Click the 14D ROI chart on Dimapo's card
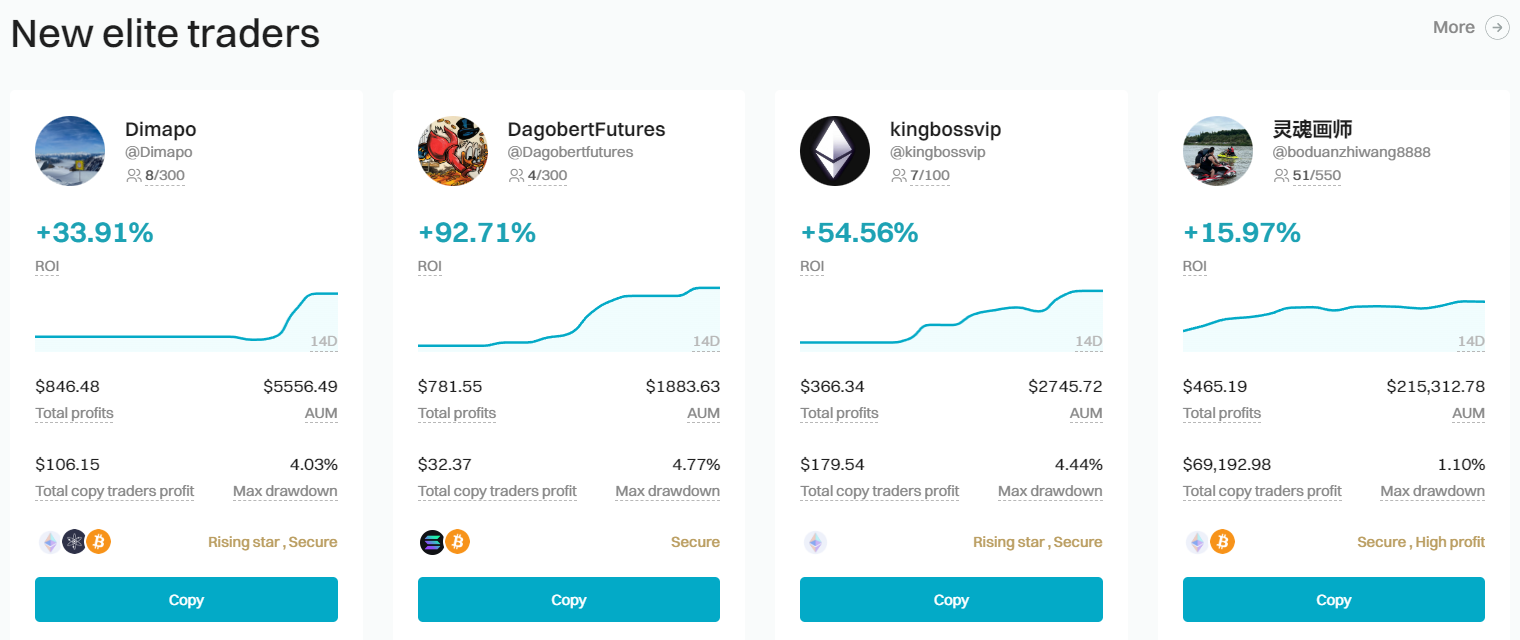Screen dimensions: 1520x640 point(186,320)
